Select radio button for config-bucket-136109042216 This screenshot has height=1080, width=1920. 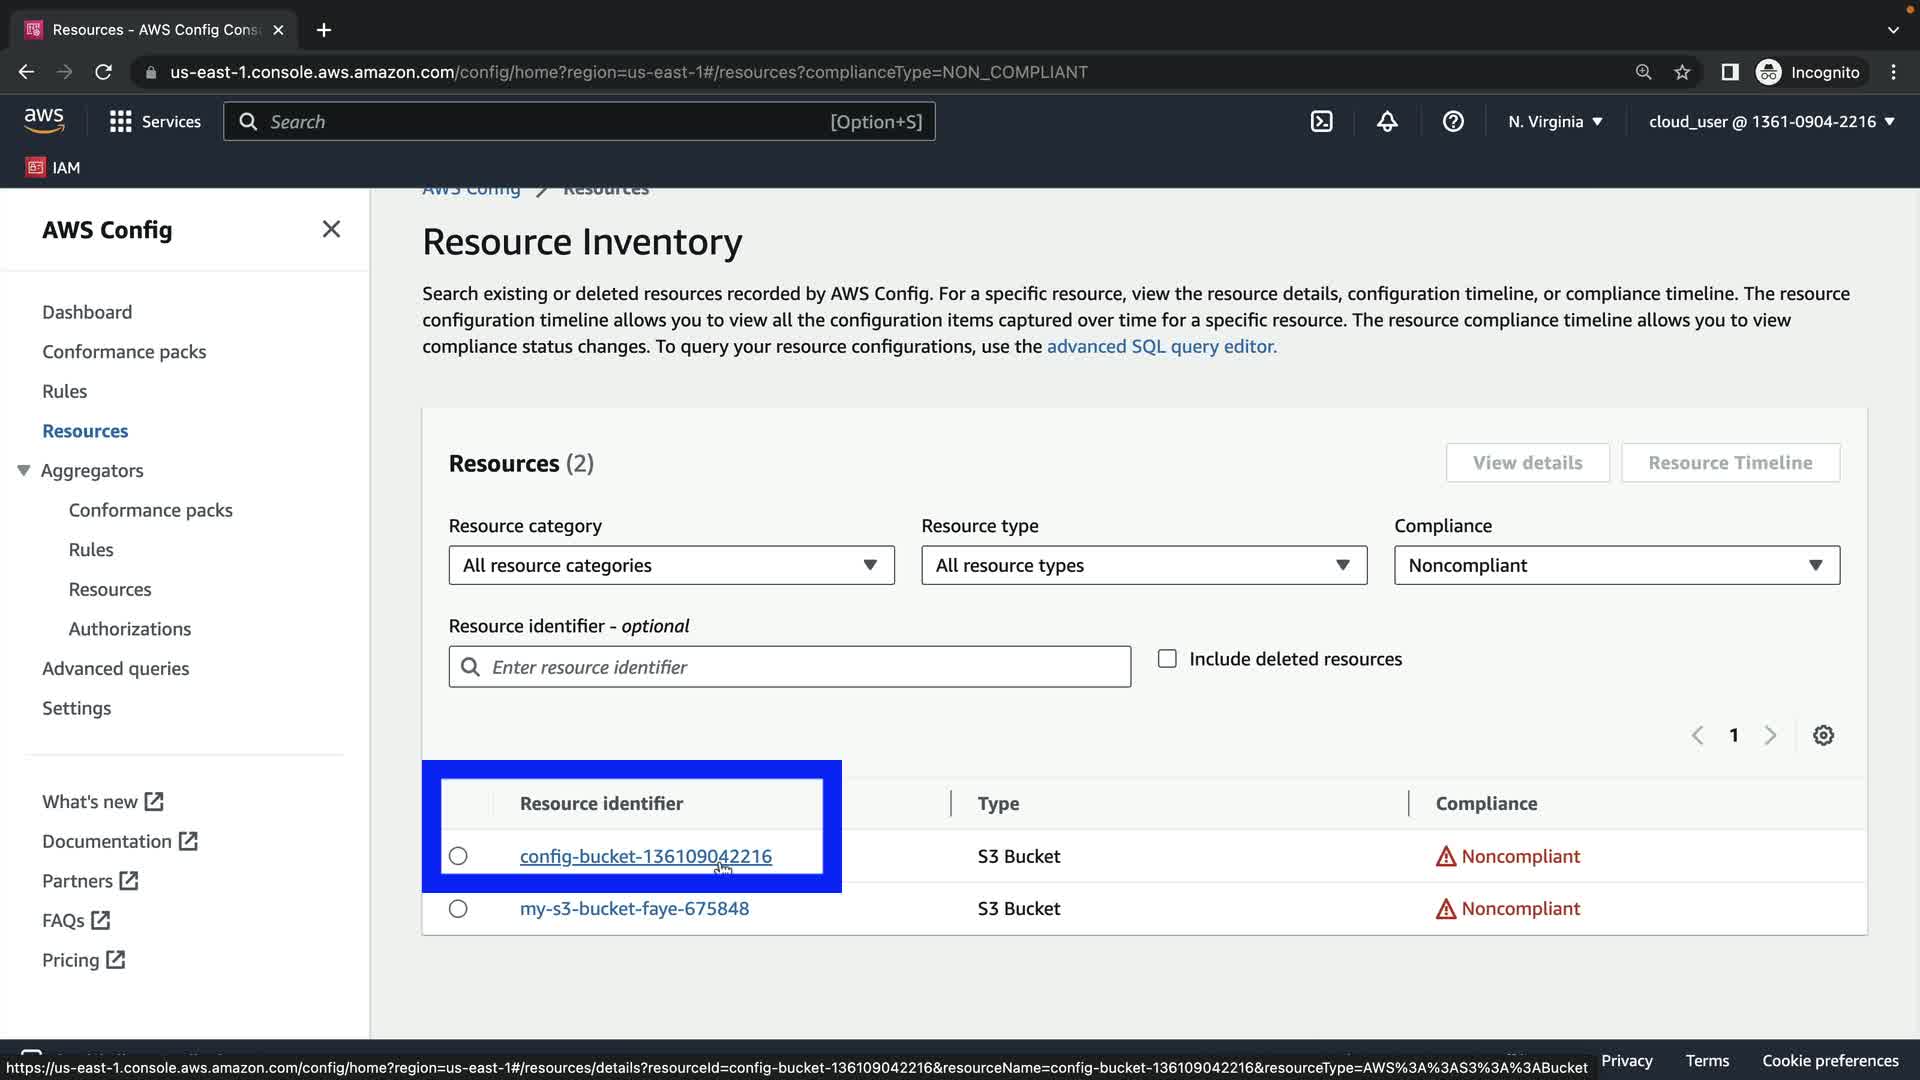click(x=458, y=856)
